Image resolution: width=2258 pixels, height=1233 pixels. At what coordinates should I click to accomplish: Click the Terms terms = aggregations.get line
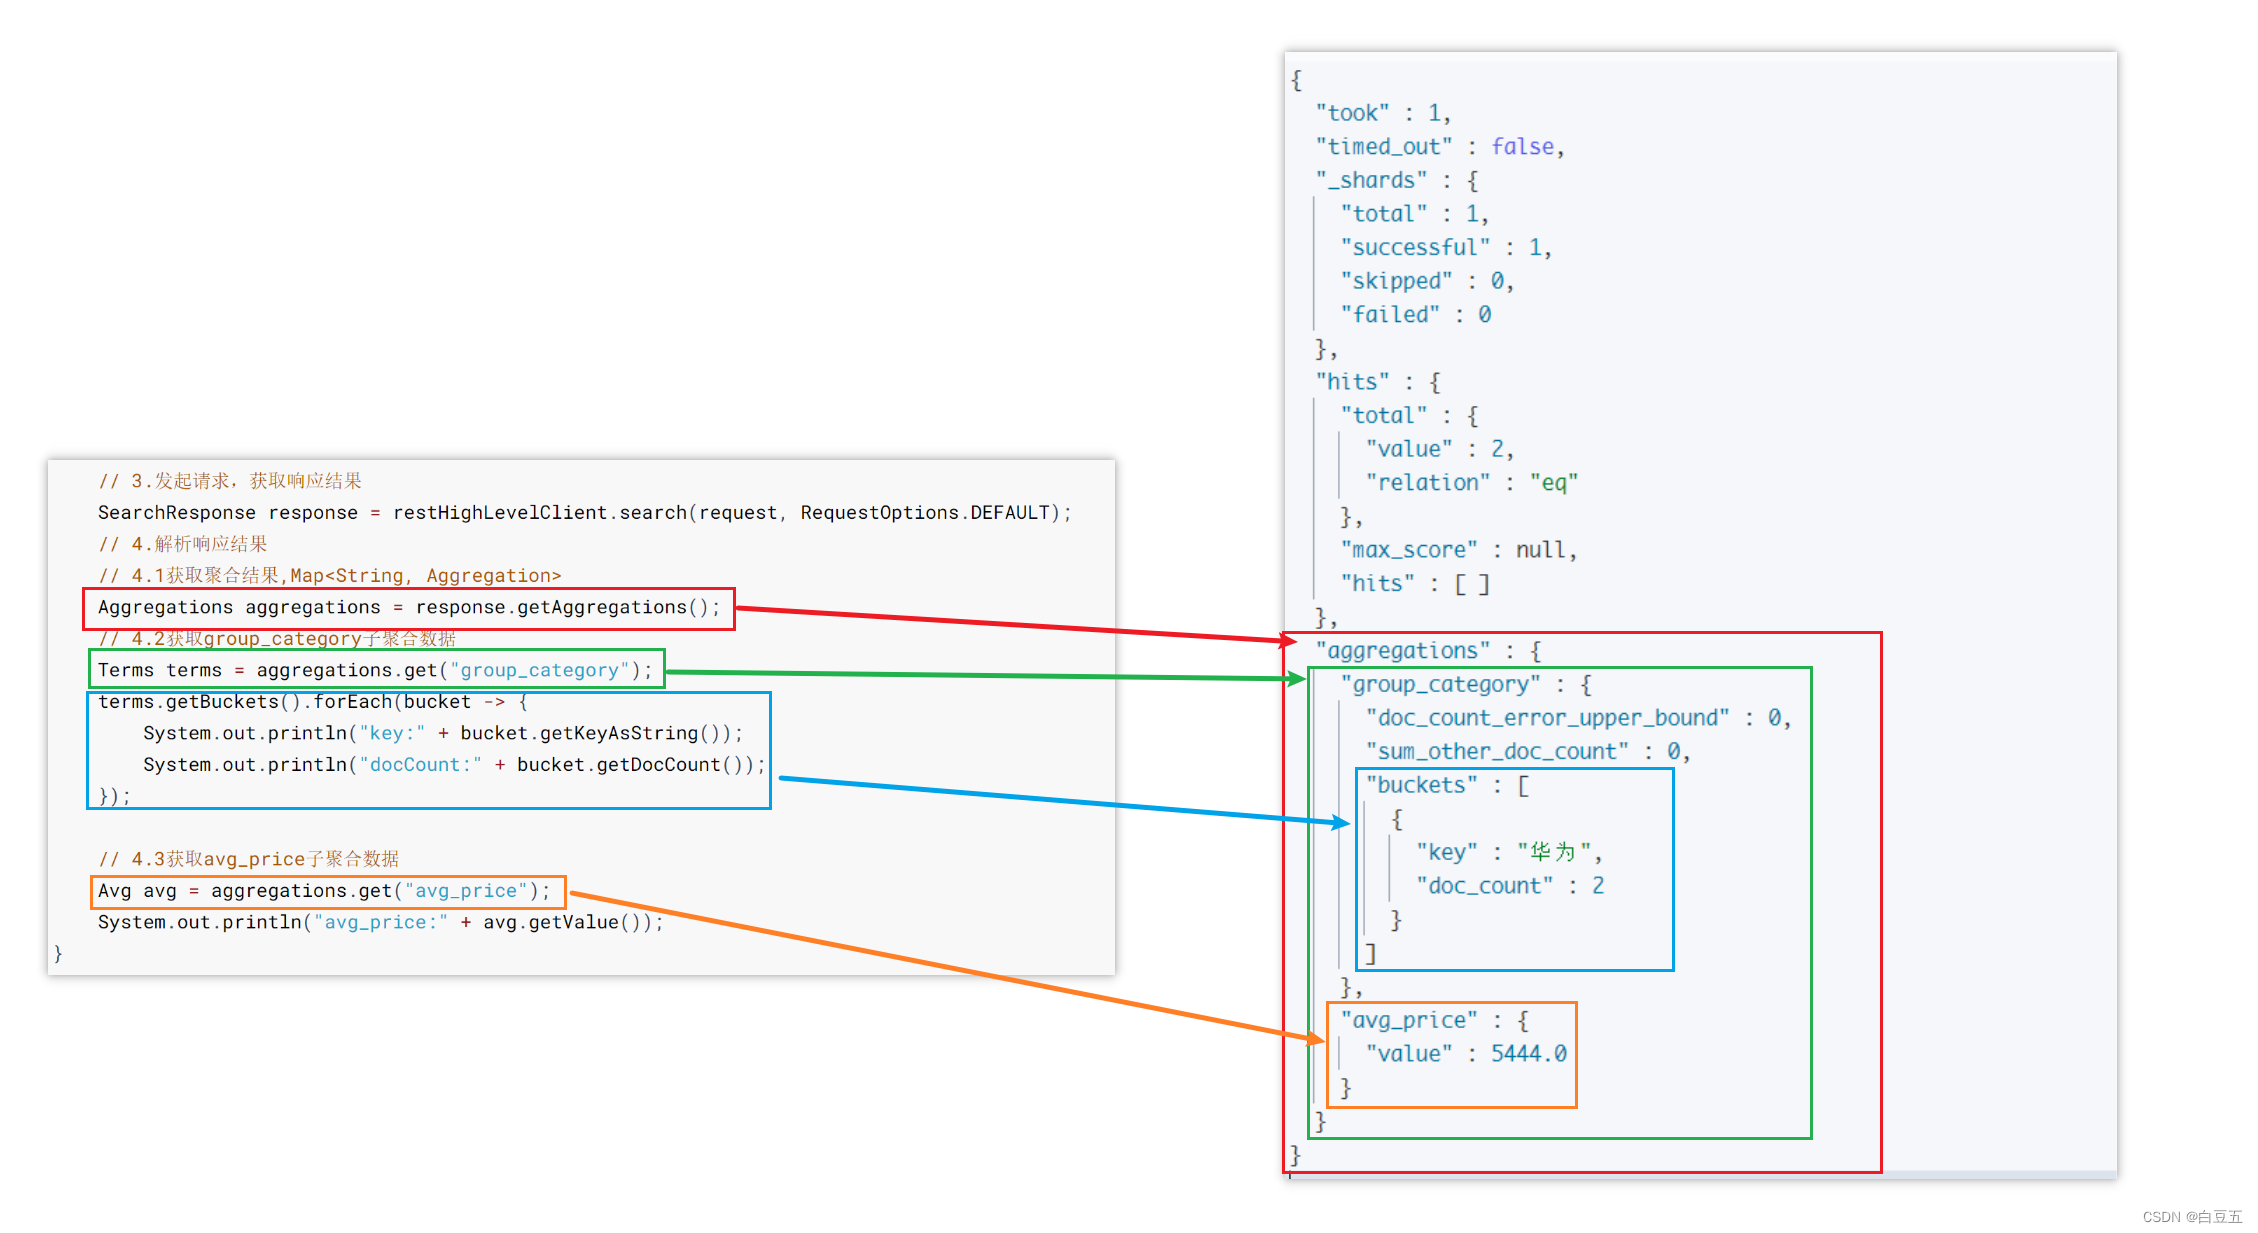coord(375,671)
